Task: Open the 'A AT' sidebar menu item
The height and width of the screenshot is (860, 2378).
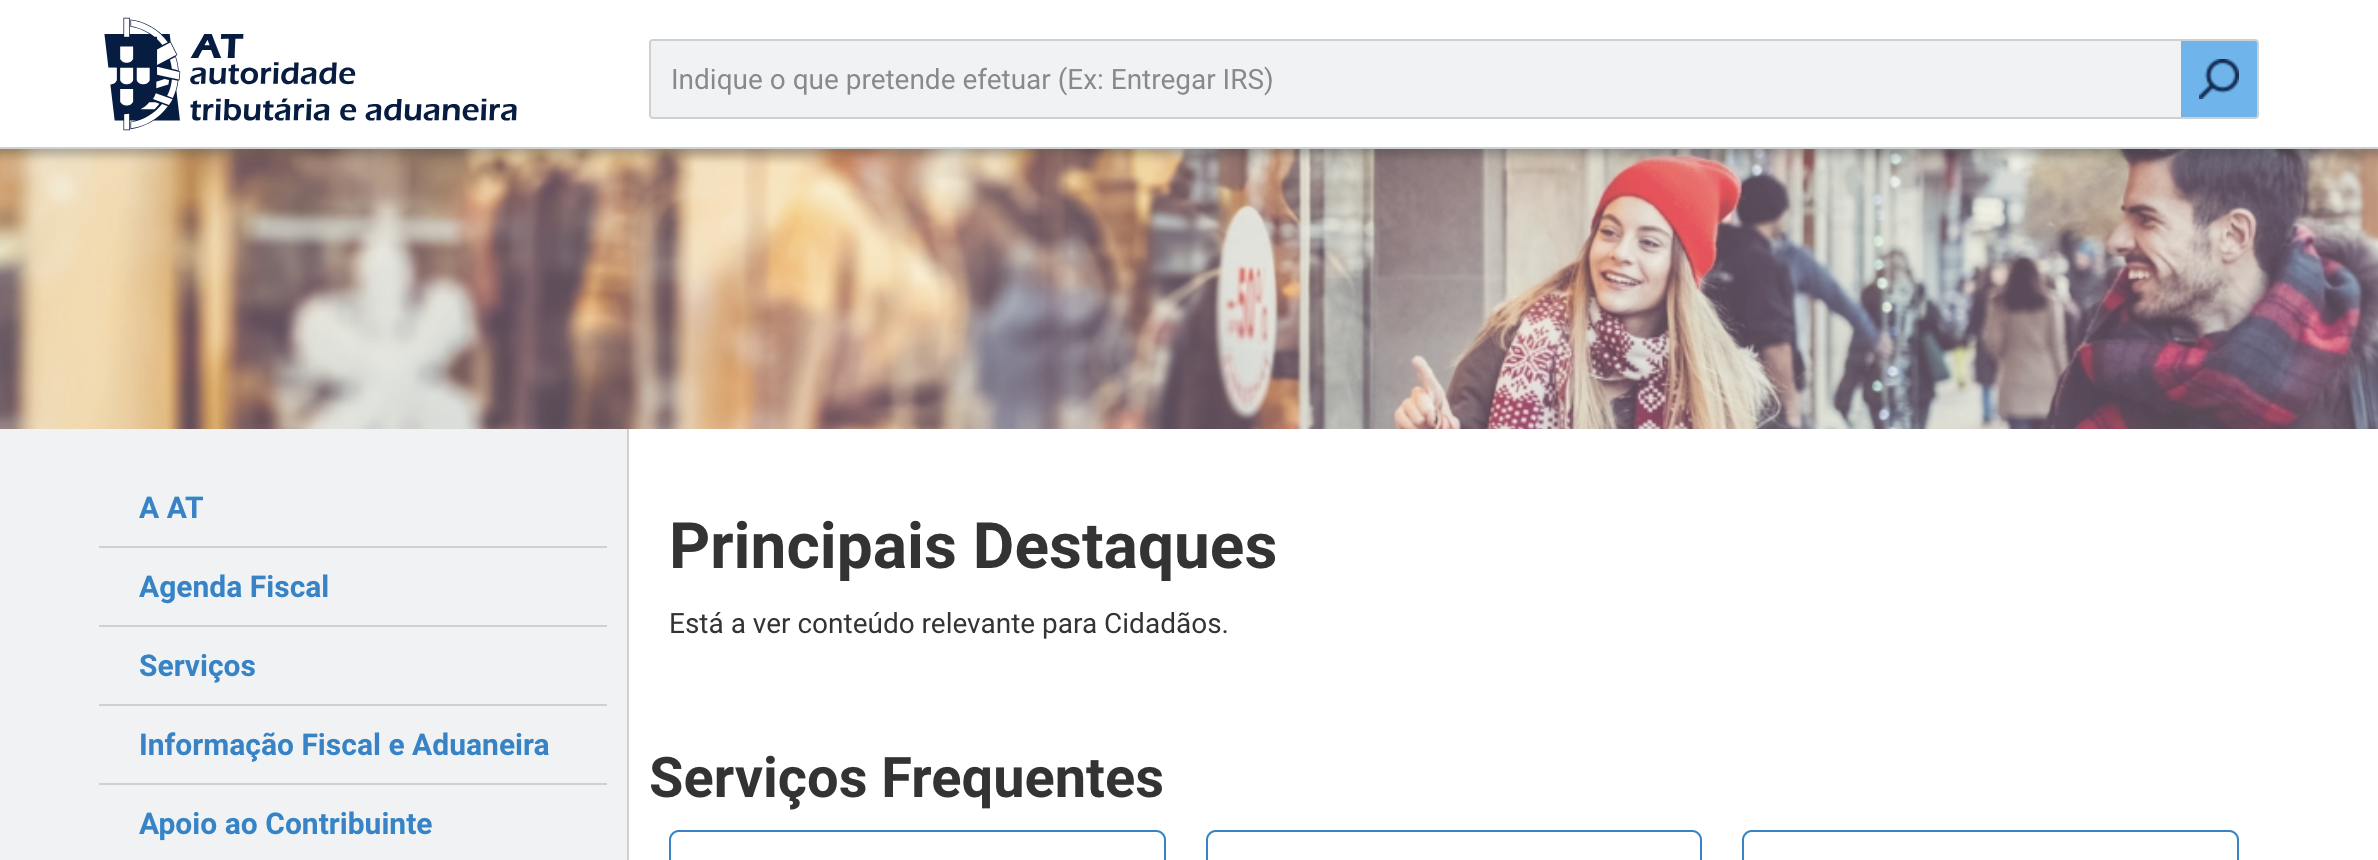Action: pos(171,508)
